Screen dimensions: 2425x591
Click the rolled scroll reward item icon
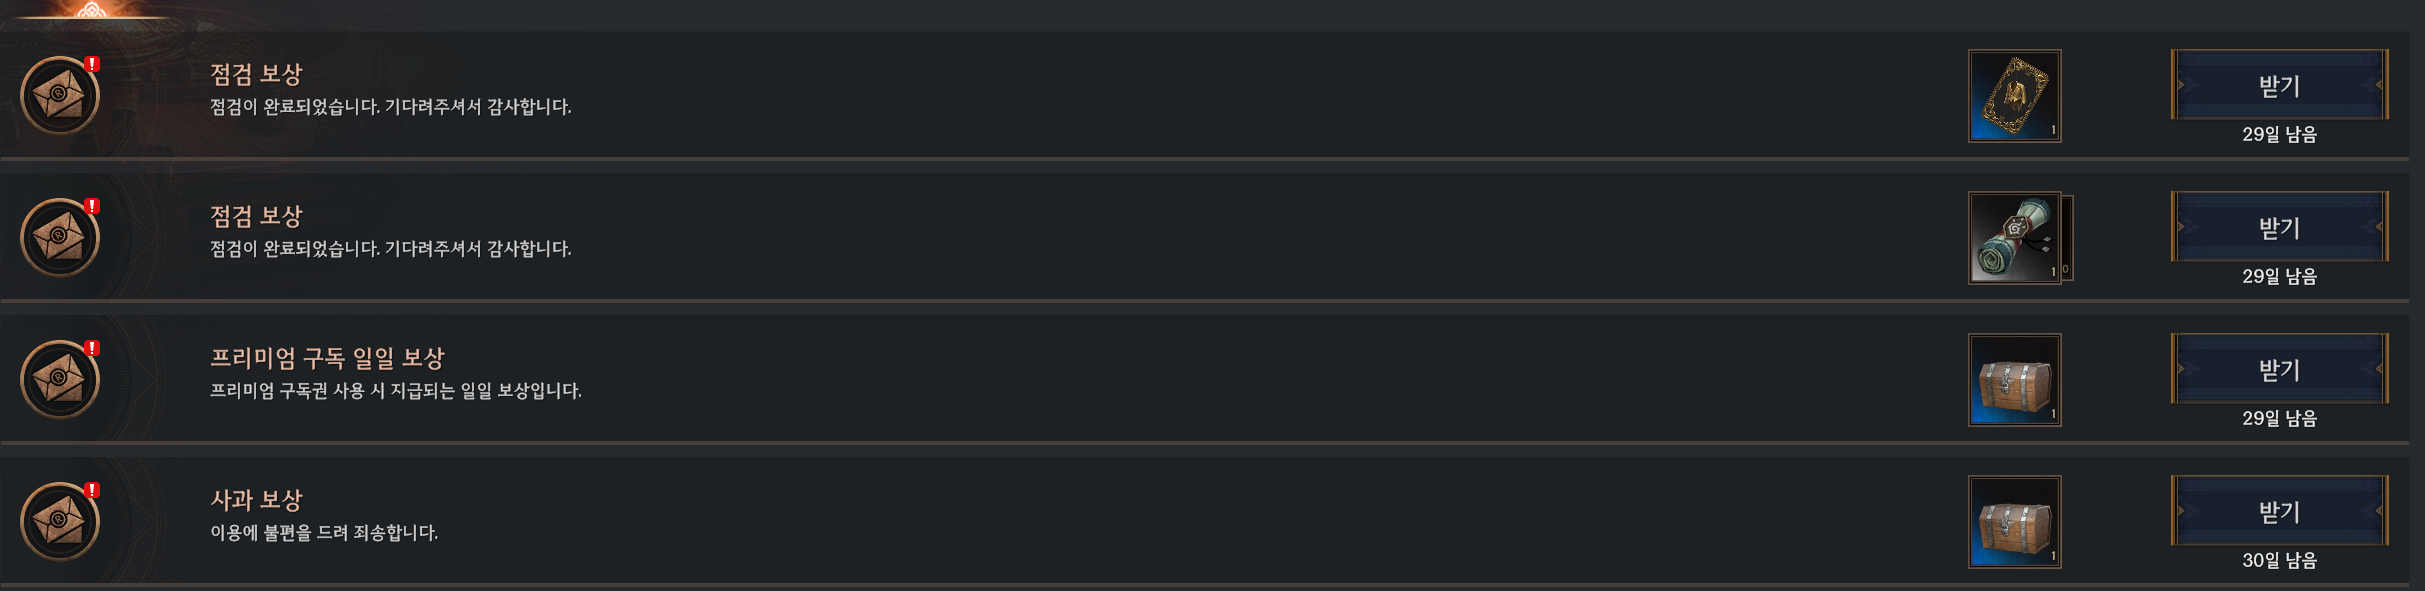pyautogui.click(x=2014, y=238)
